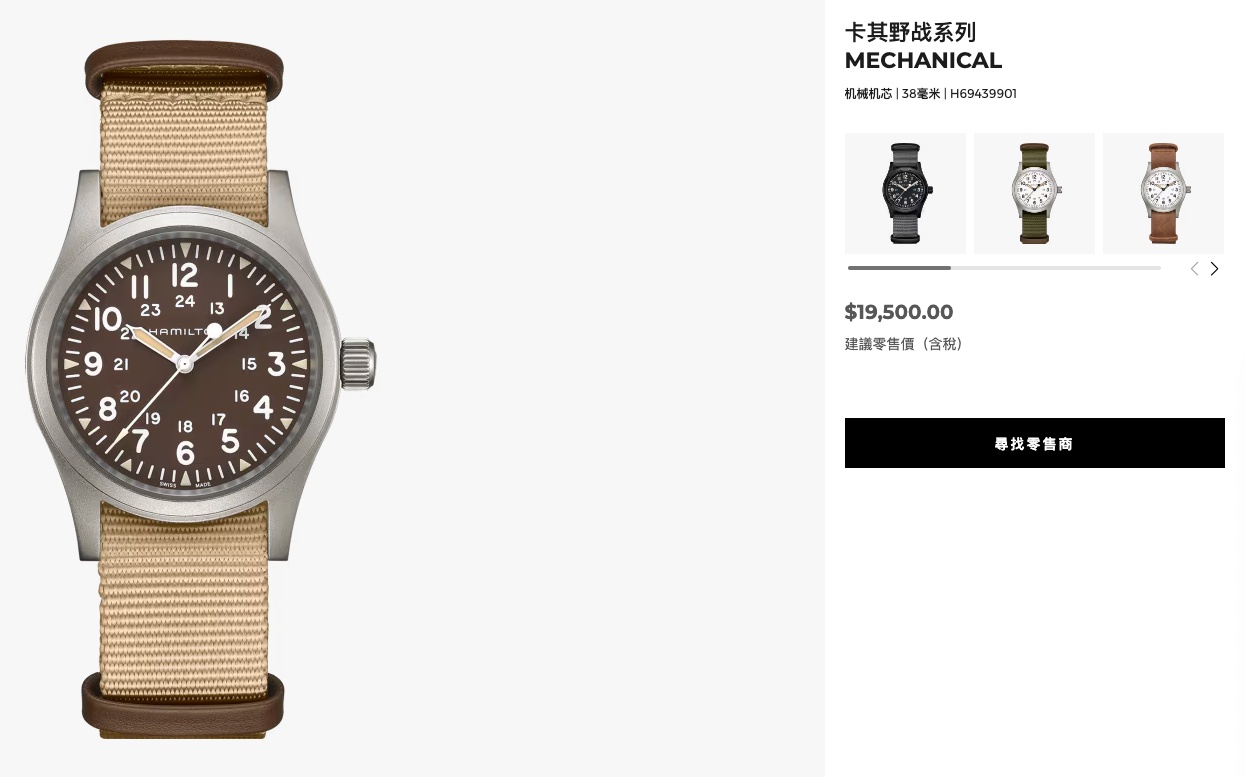Click the brown leather keeper at the strap bottom
Image resolution: width=1245 pixels, height=777 pixels.
click(184, 704)
